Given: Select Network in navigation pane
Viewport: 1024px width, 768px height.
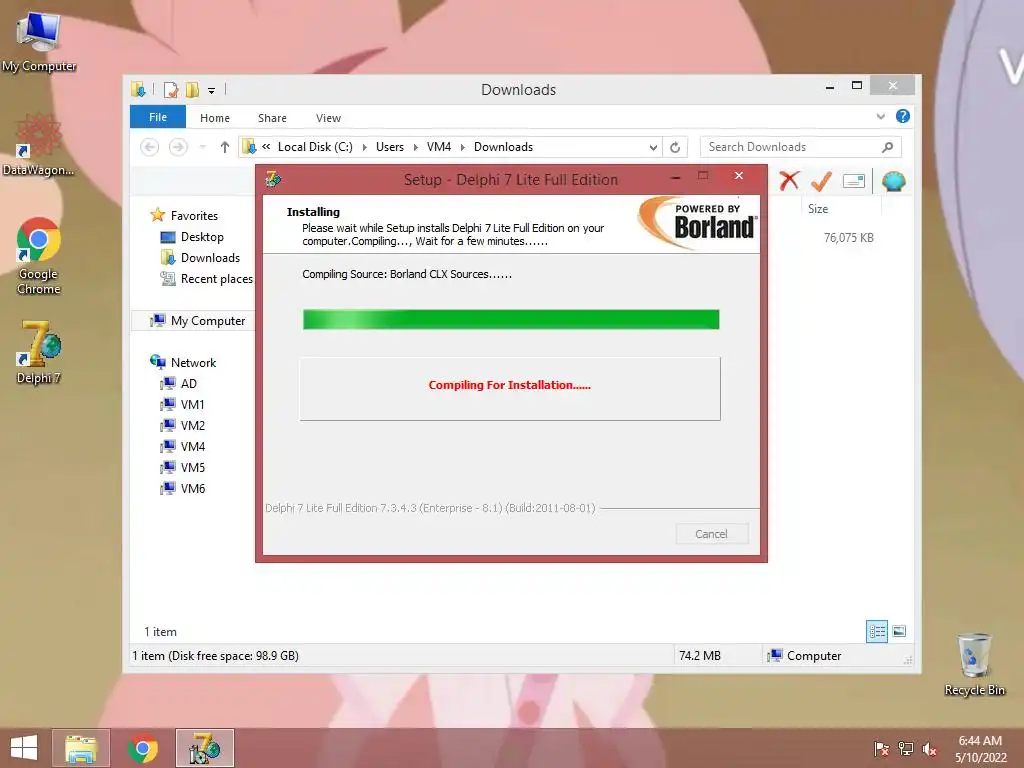Looking at the screenshot, I should click(x=193, y=362).
